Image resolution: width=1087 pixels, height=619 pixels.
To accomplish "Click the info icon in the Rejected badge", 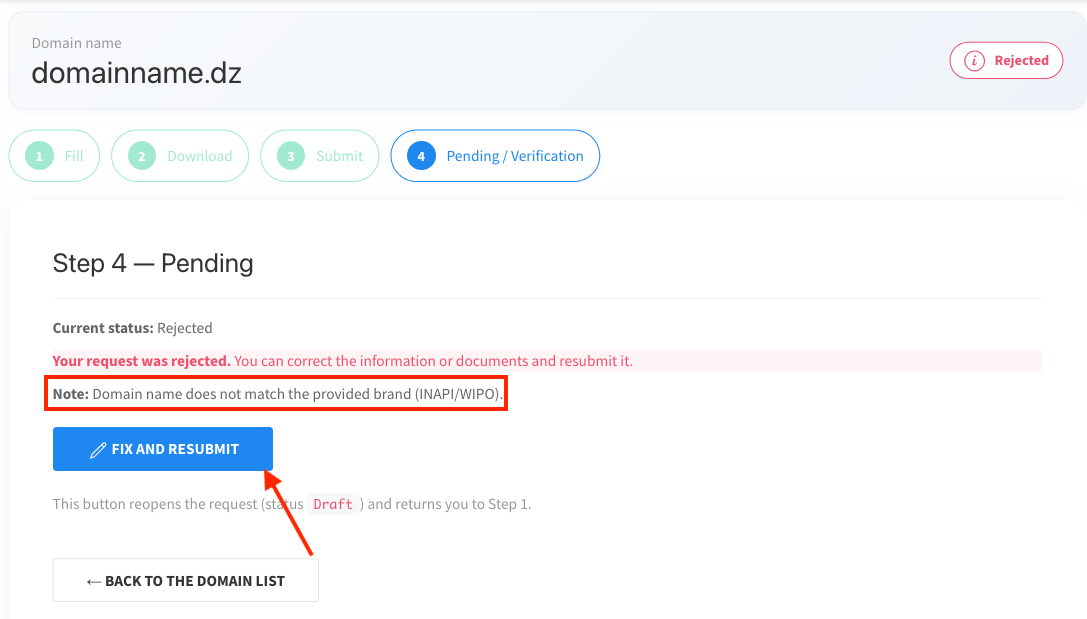I will click(x=973, y=61).
